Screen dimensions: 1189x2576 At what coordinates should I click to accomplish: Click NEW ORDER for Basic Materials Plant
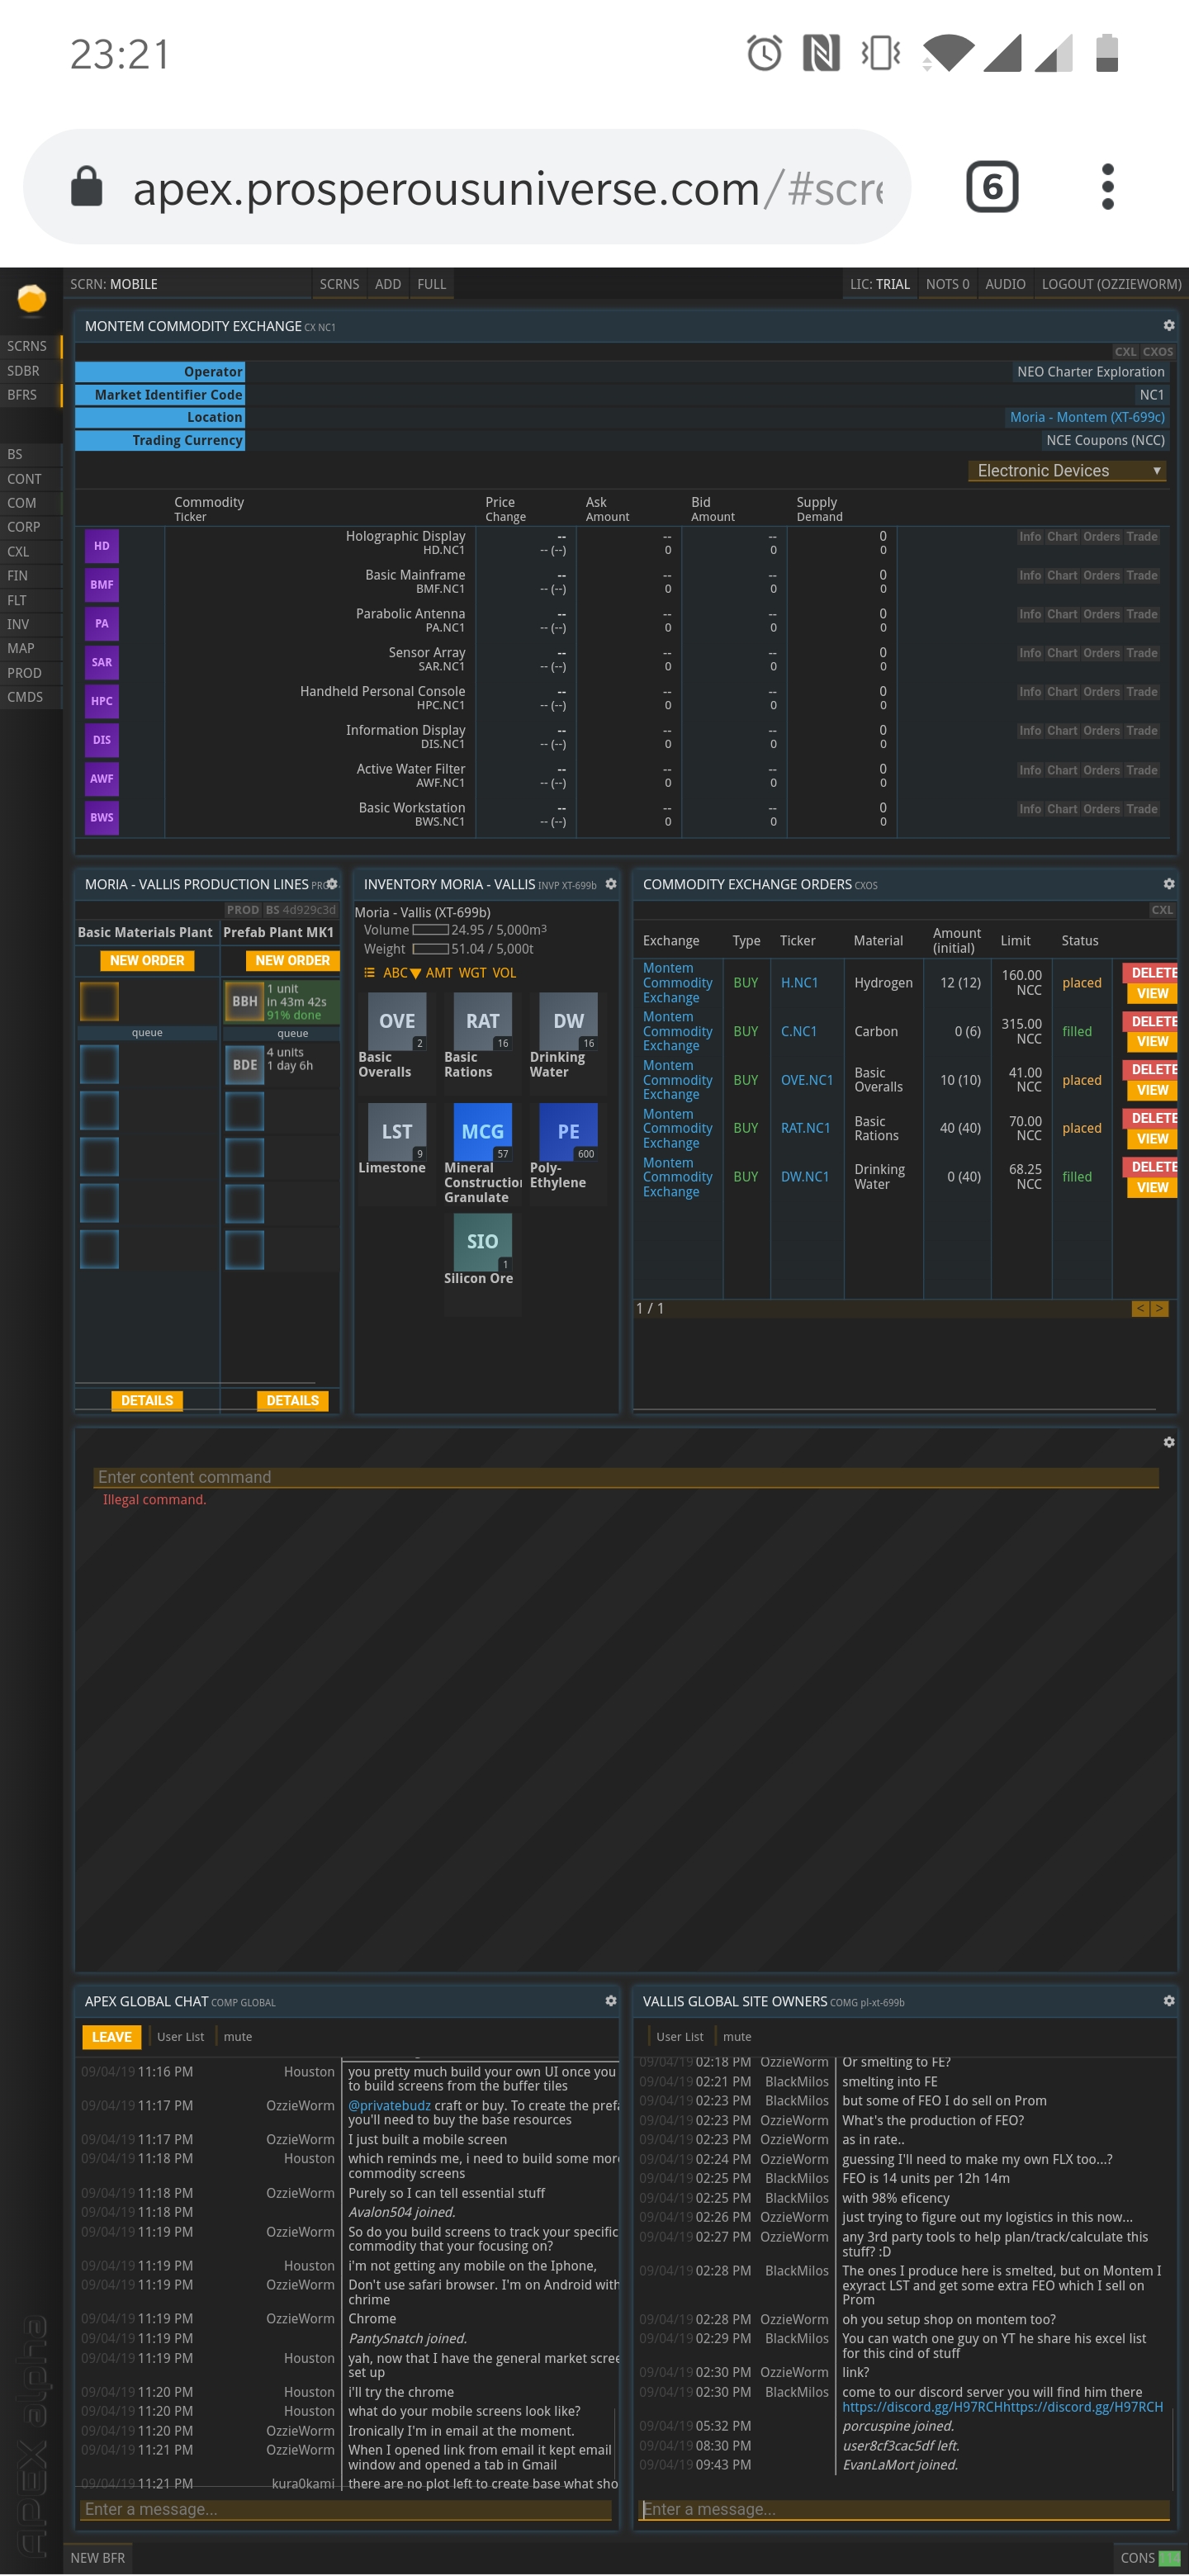tap(147, 960)
